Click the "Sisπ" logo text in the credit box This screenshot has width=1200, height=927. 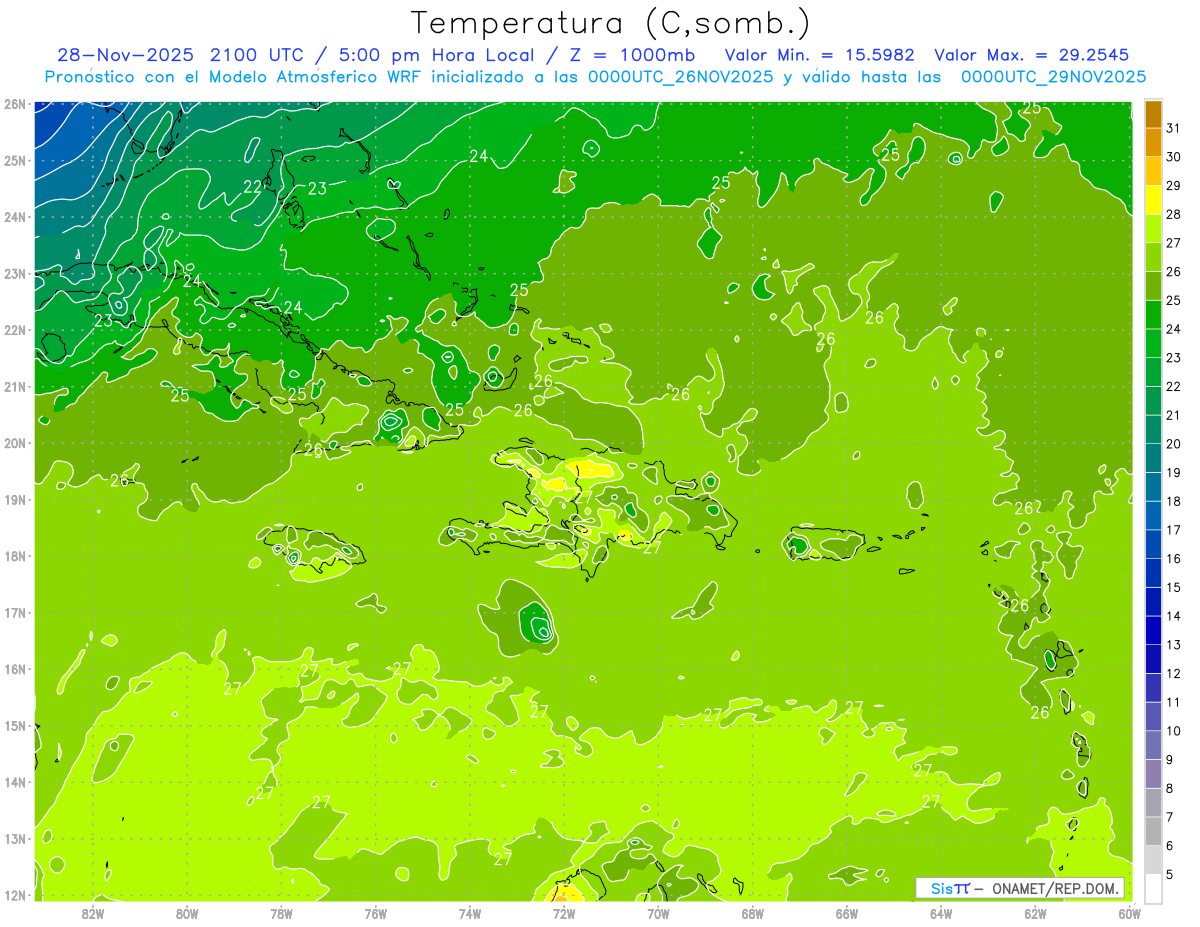coord(950,889)
